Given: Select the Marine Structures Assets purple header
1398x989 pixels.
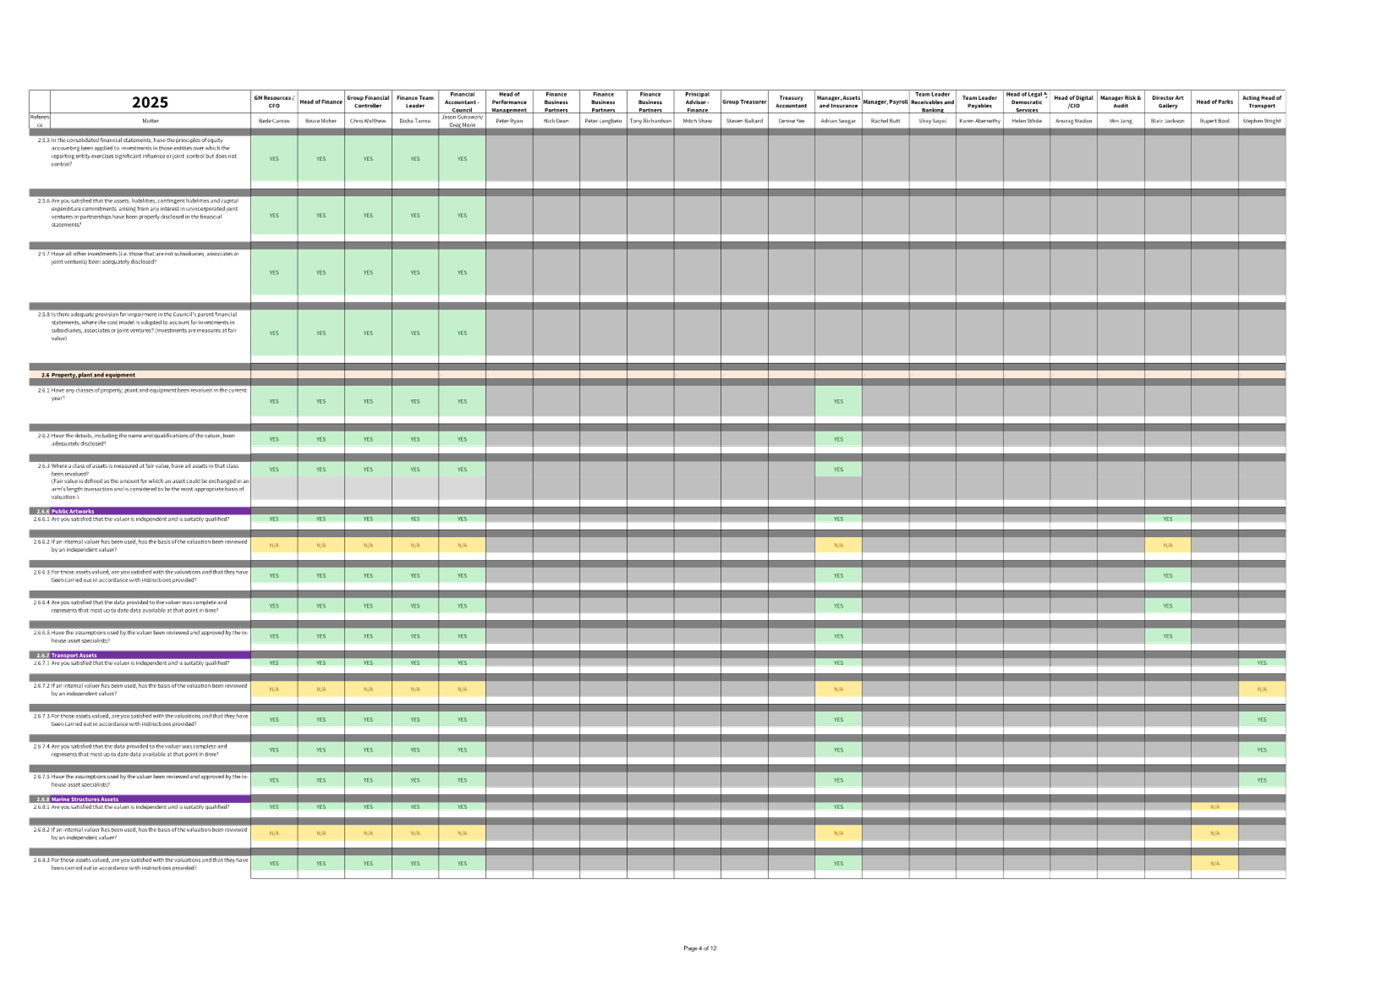Looking at the screenshot, I should (x=140, y=800).
